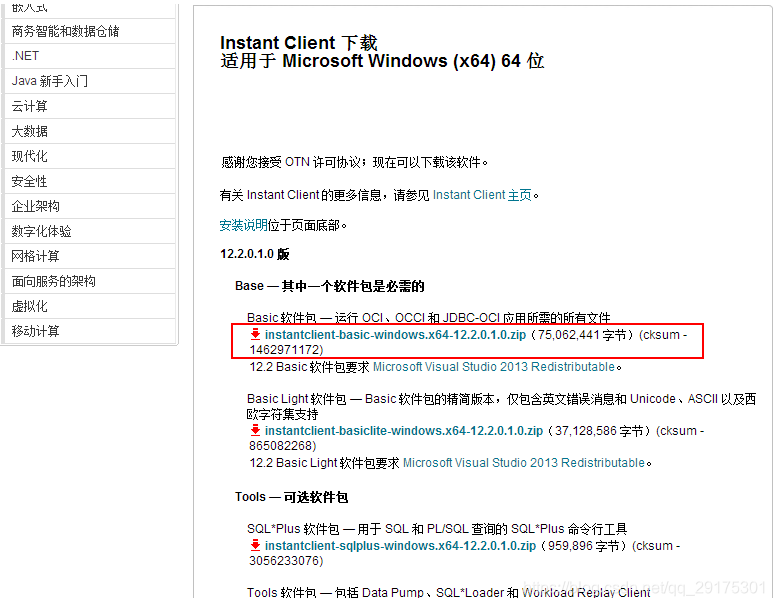Open 数字化体验 sidebar item
The width and height of the screenshot is (774, 606).
coord(89,231)
